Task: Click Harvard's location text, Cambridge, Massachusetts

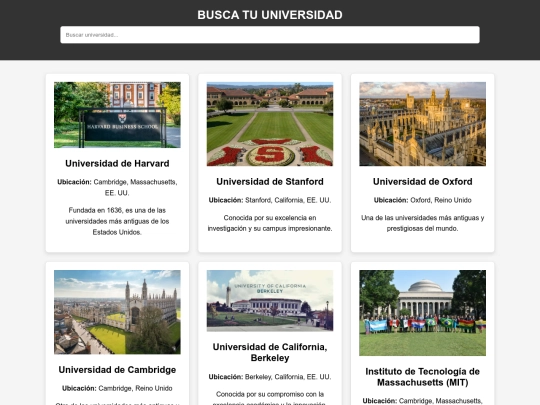Action: [x=117, y=187]
